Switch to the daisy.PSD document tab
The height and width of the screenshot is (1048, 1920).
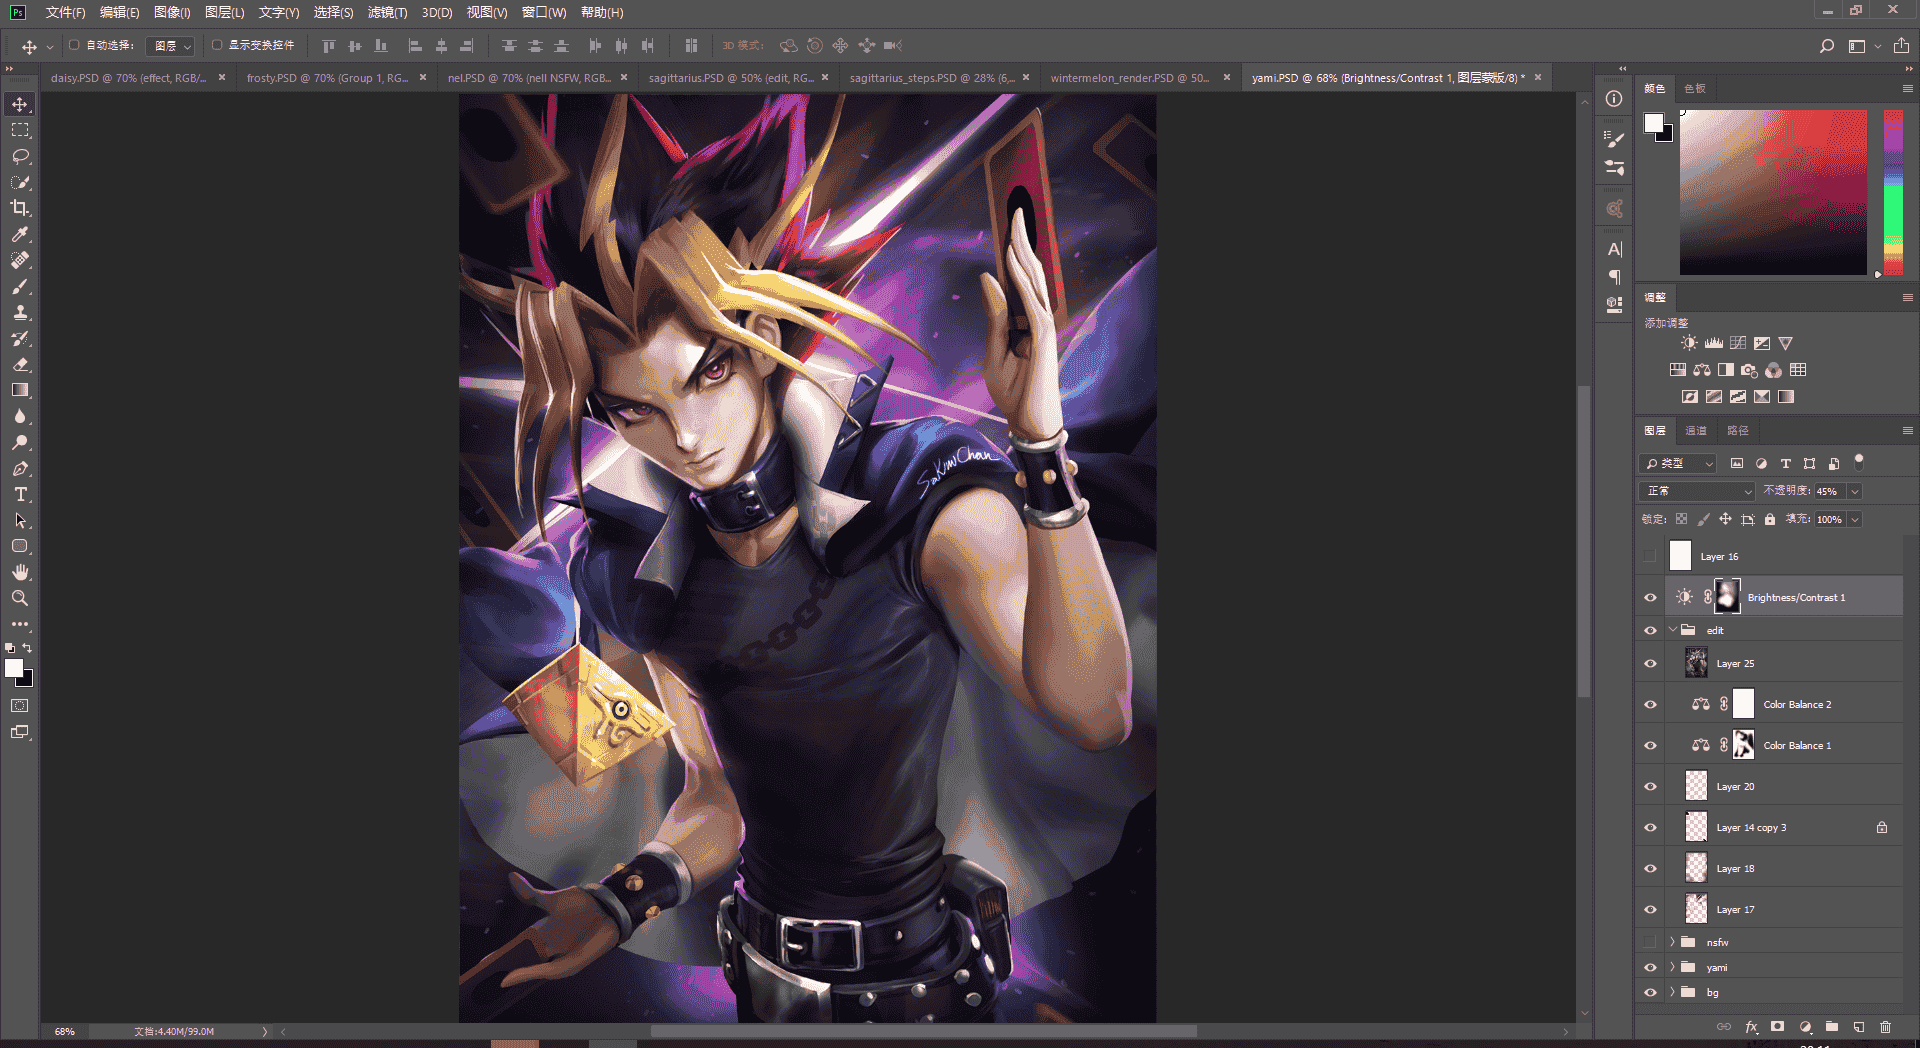click(x=129, y=78)
